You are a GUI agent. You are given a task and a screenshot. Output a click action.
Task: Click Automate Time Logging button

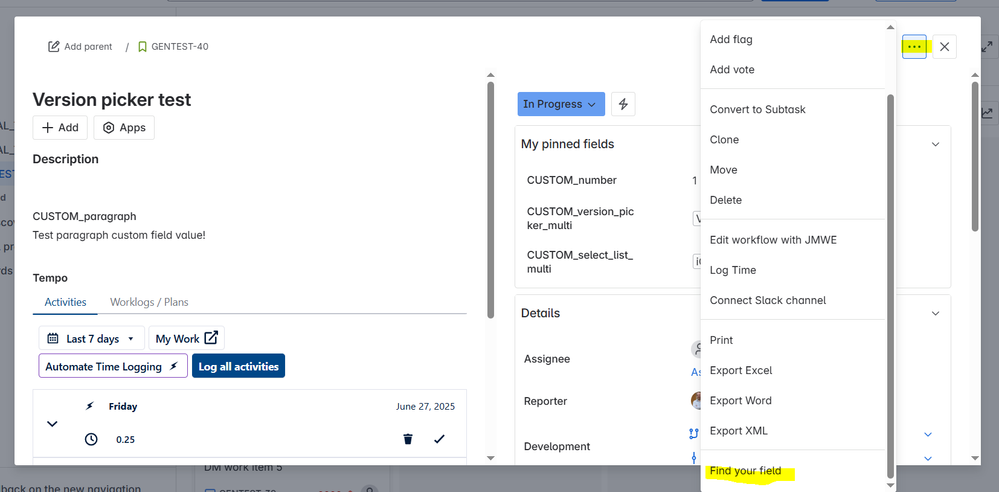coord(113,366)
